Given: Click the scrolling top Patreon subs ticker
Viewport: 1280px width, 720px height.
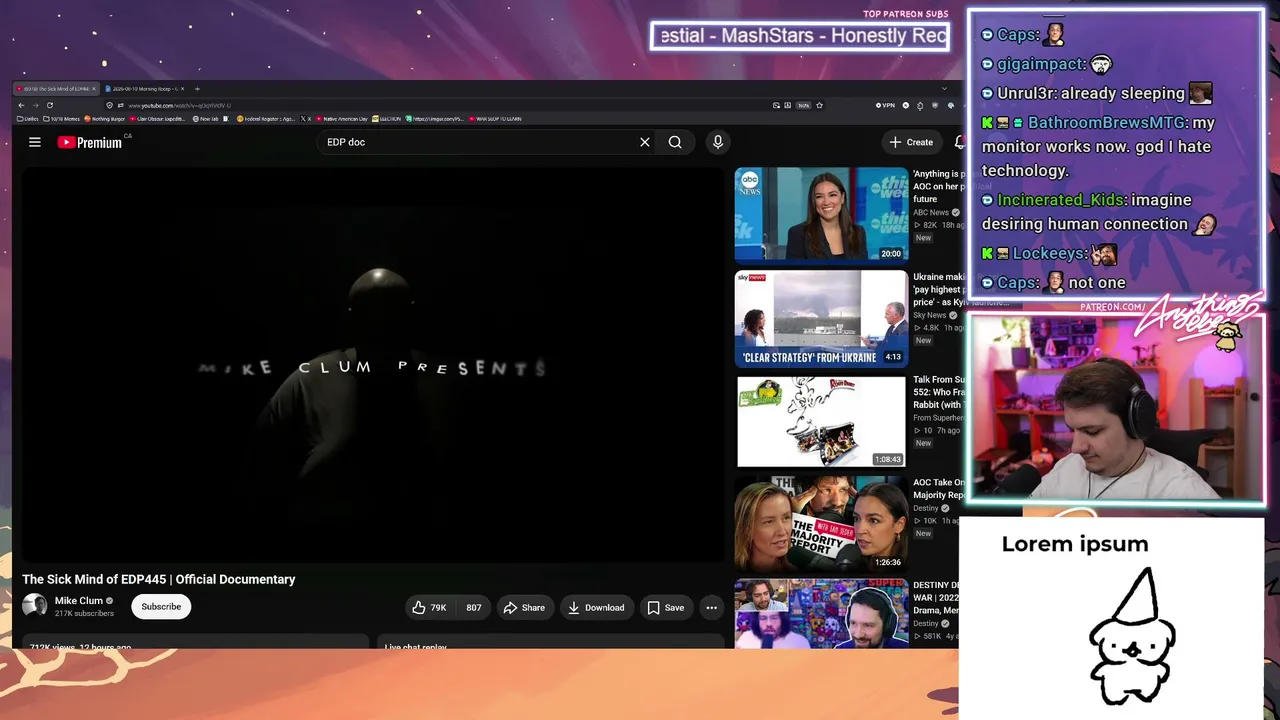Looking at the screenshot, I should pyautogui.click(x=800, y=36).
